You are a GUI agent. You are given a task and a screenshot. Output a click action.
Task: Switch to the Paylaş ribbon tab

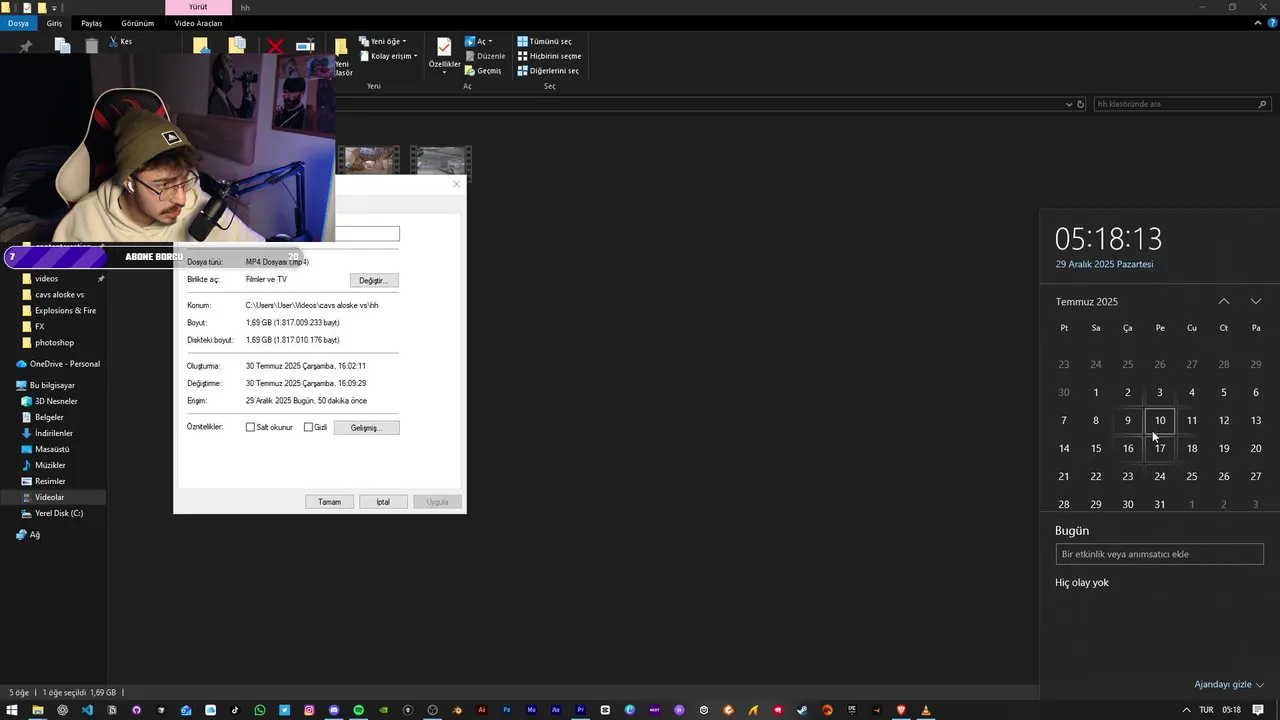tap(91, 23)
